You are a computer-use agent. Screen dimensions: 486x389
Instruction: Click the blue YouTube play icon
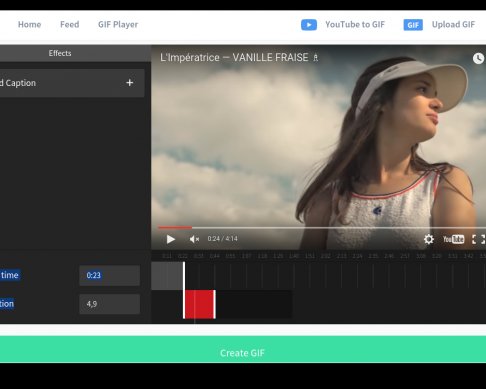(309, 25)
